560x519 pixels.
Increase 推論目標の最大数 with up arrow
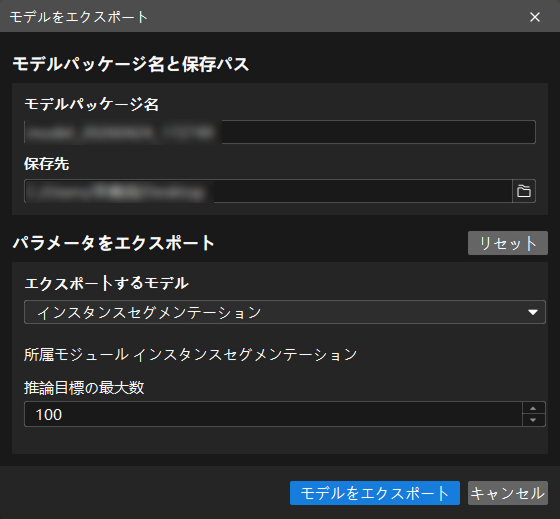click(533, 408)
